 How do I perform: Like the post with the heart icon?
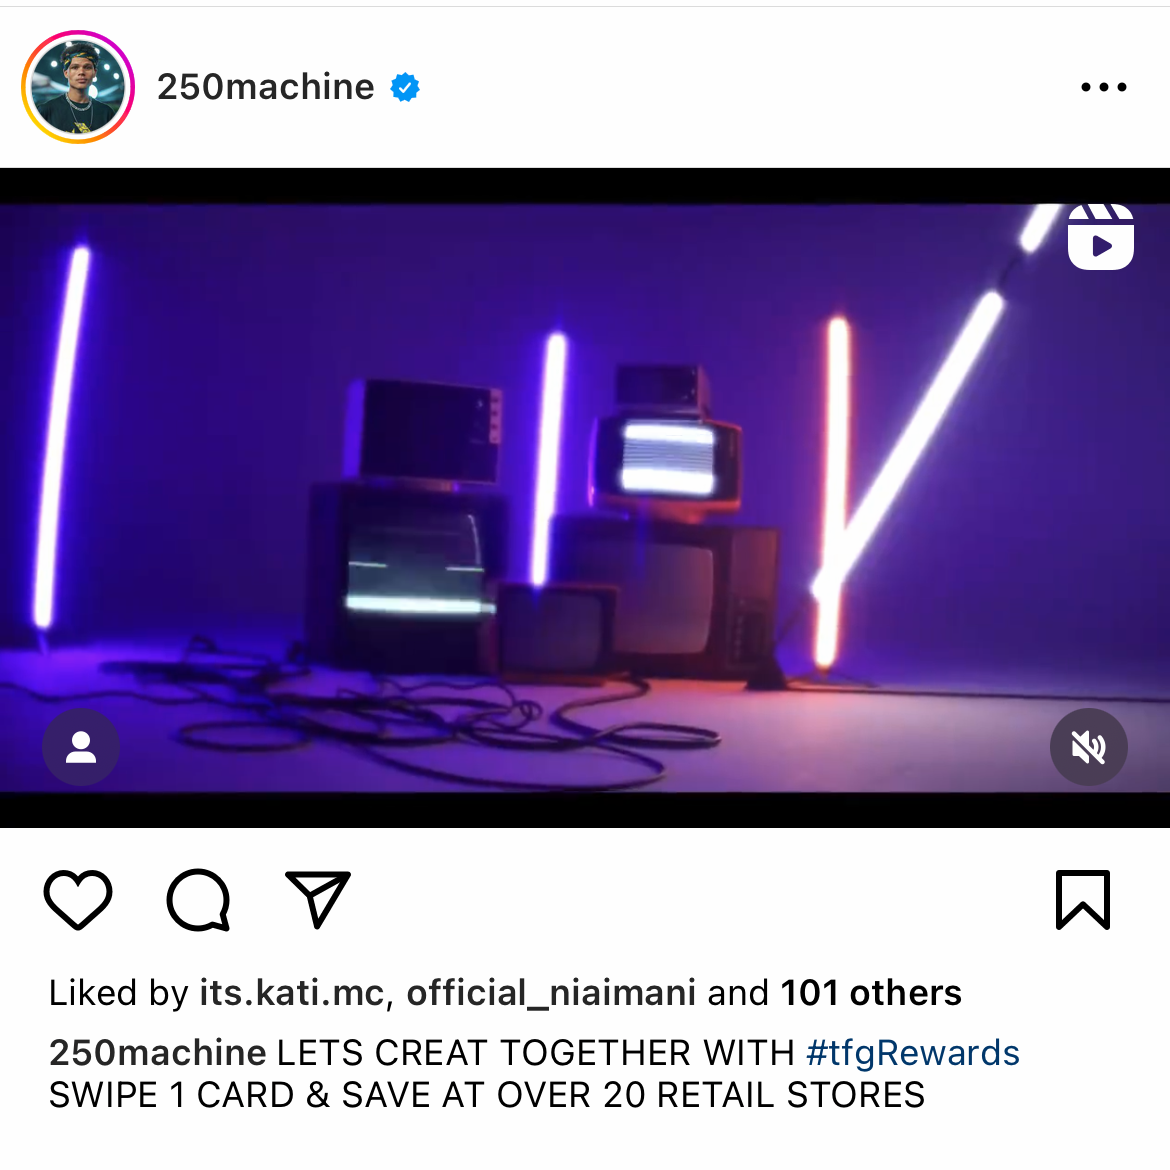[78, 899]
